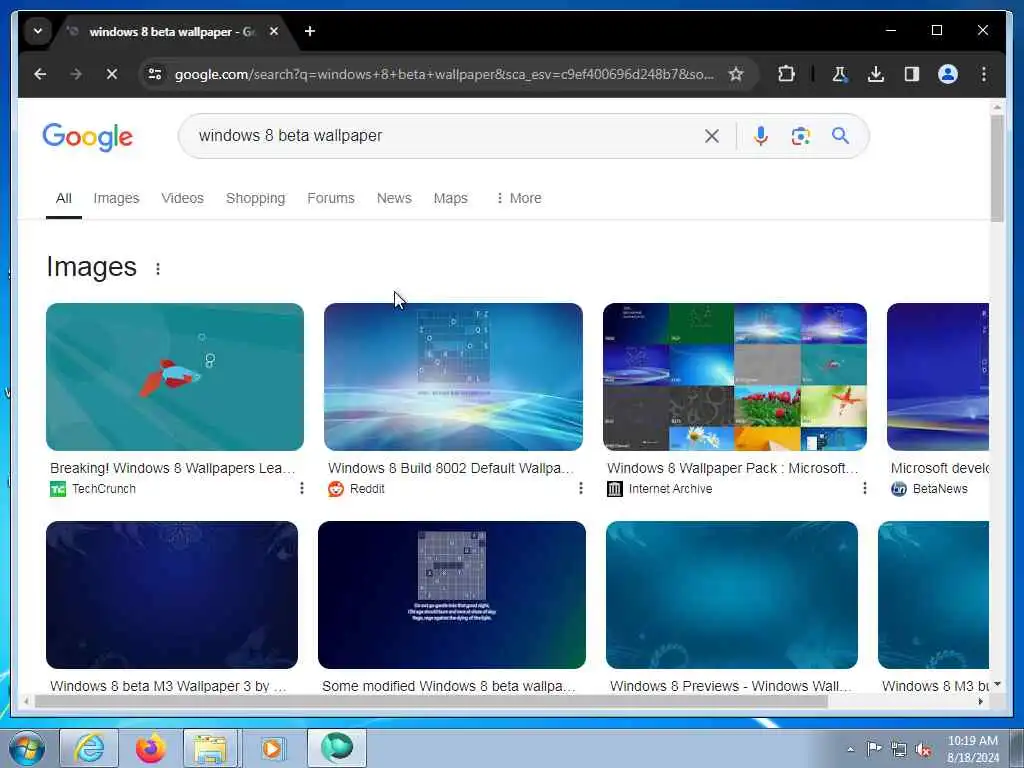Launch Firefox from the taskbar

point(150,748)
